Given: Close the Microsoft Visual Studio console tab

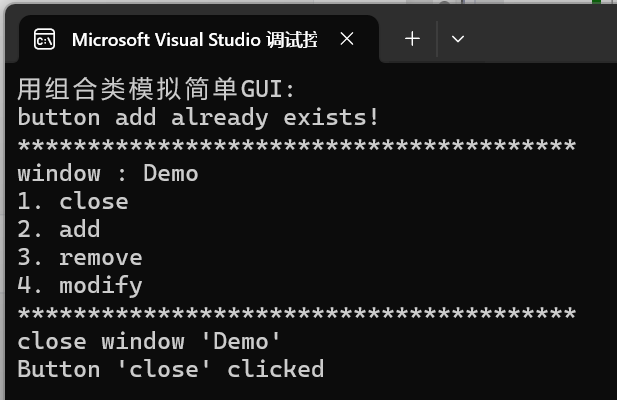Looking at the screenshot, I should [347, 39].
